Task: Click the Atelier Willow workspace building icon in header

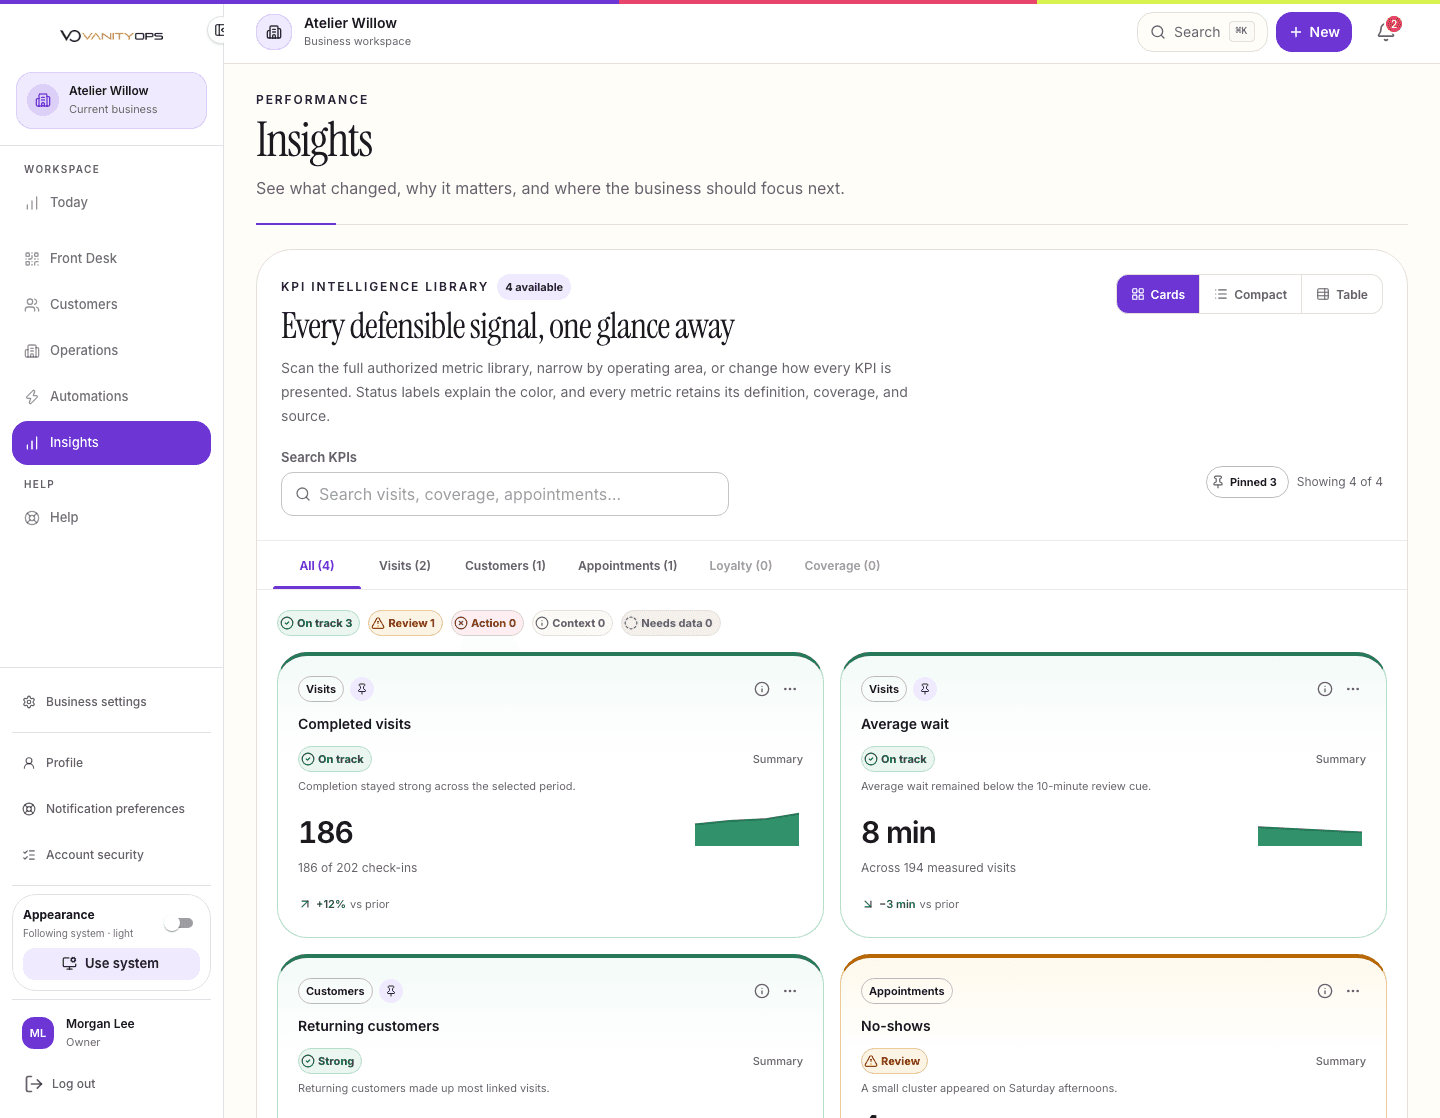Action: pyautogui.click(x=274, y=32)
